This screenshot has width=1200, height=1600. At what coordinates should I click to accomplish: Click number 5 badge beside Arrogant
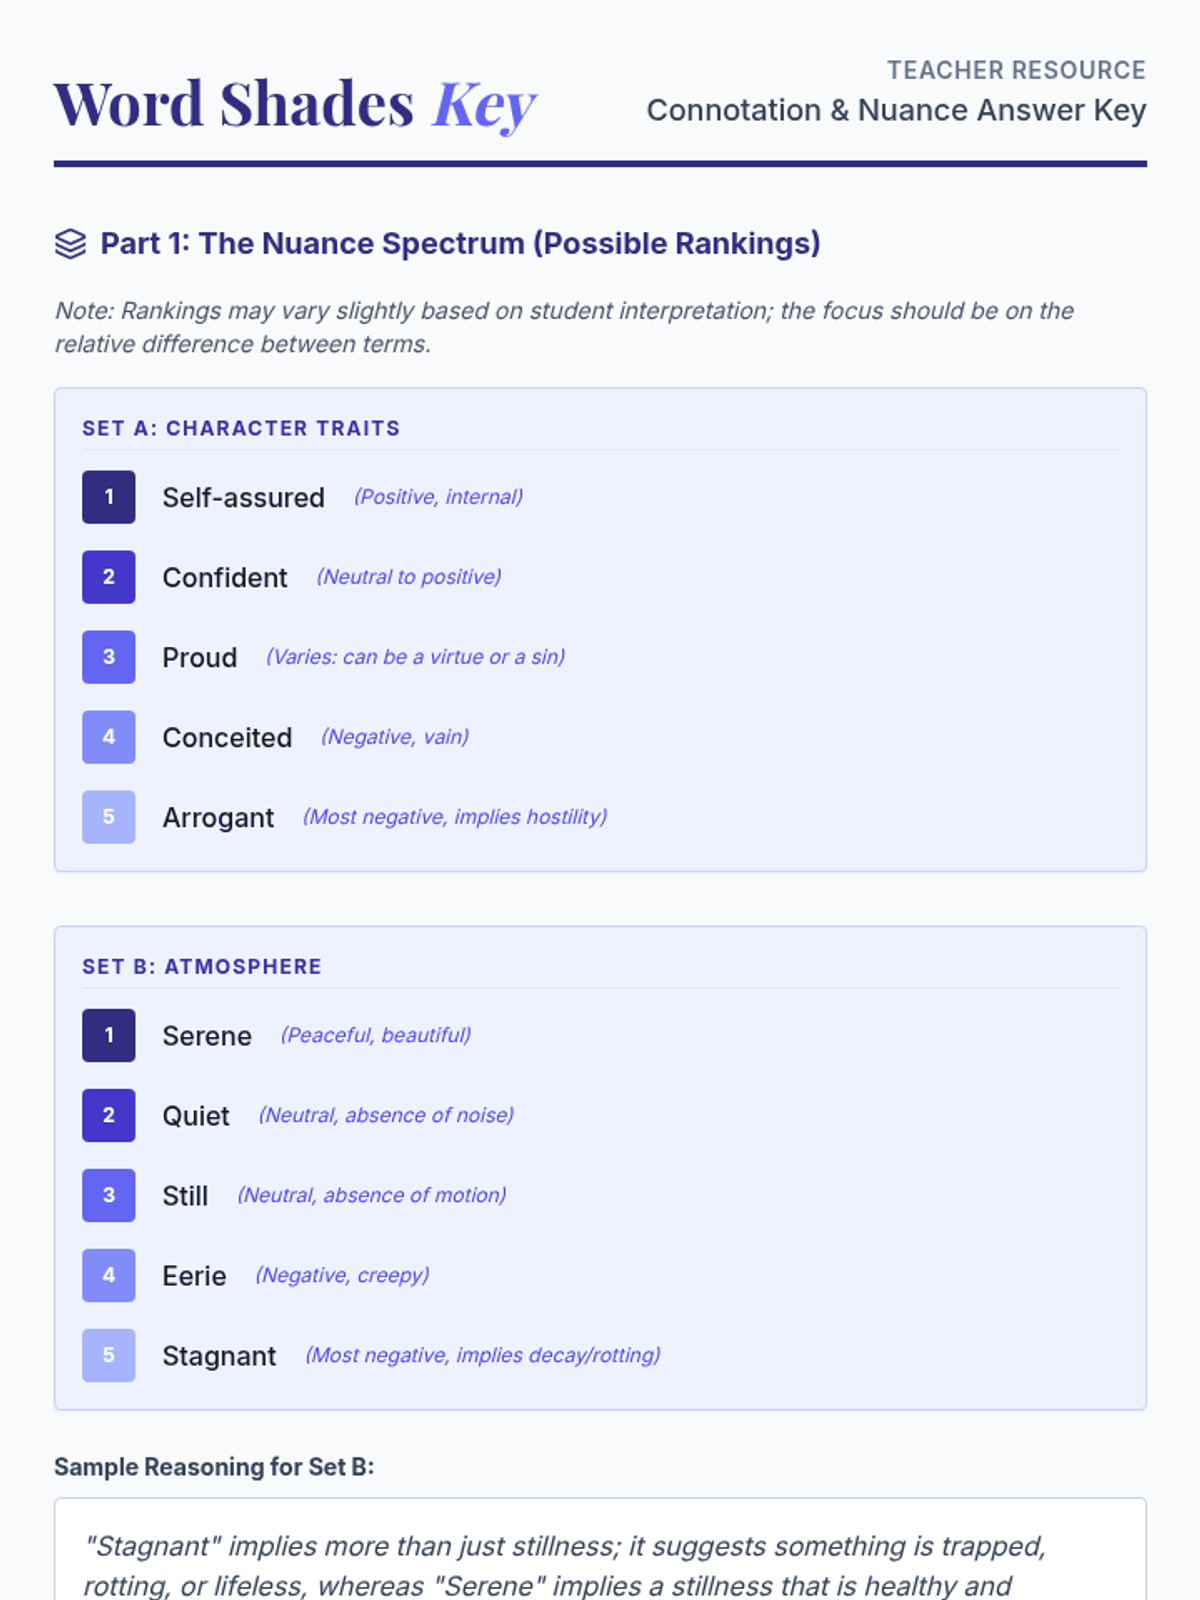tap(109, 817)
